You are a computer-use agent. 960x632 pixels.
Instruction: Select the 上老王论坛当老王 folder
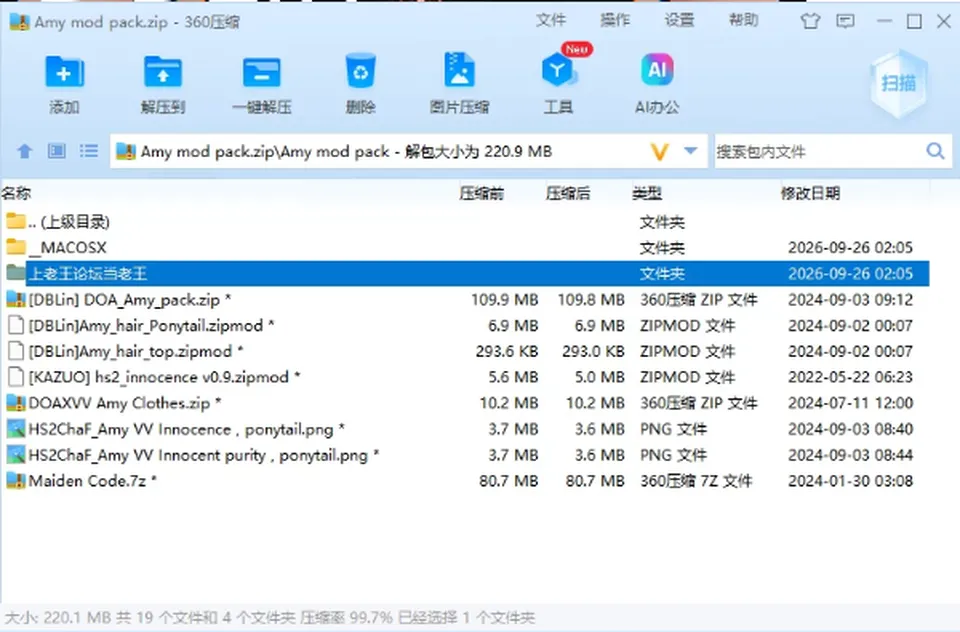click(x=465, y=273)
